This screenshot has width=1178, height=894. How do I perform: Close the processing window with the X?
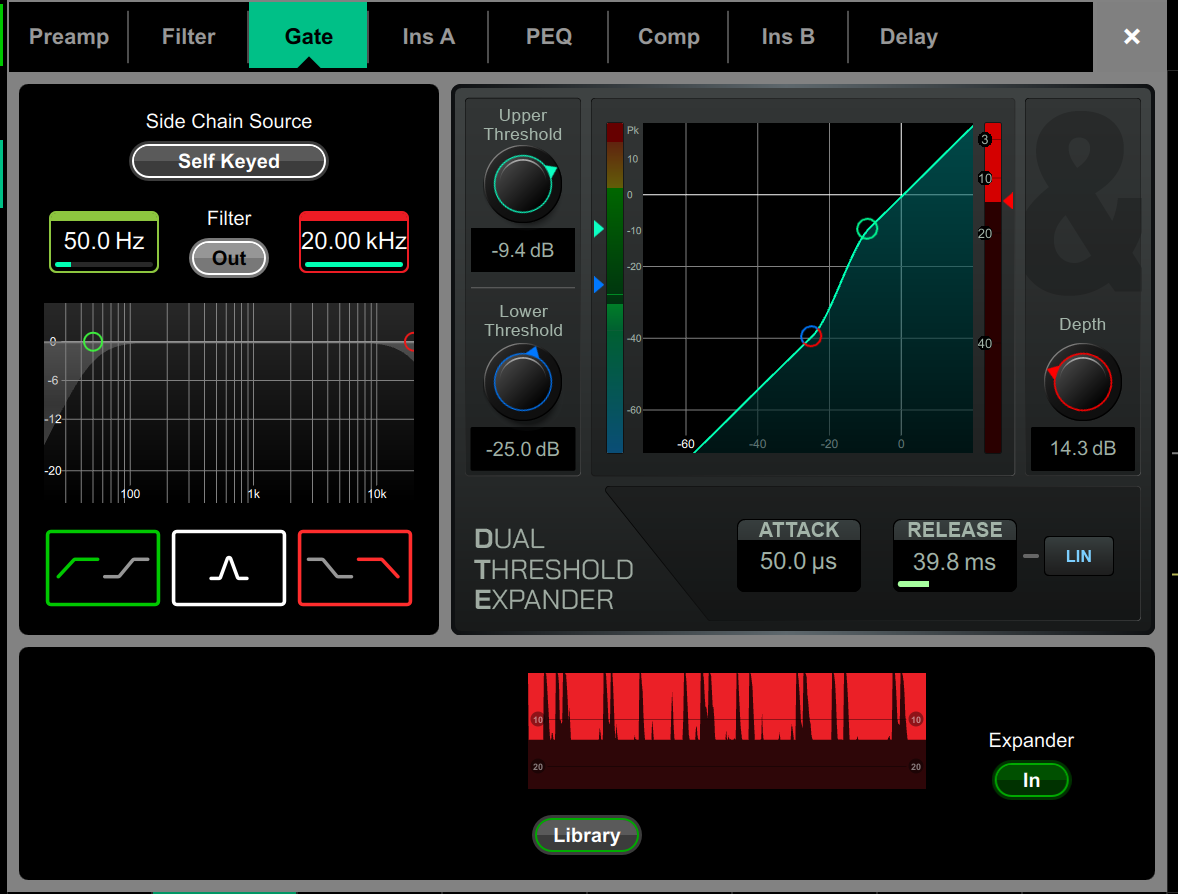click(x=1131, y=36)
